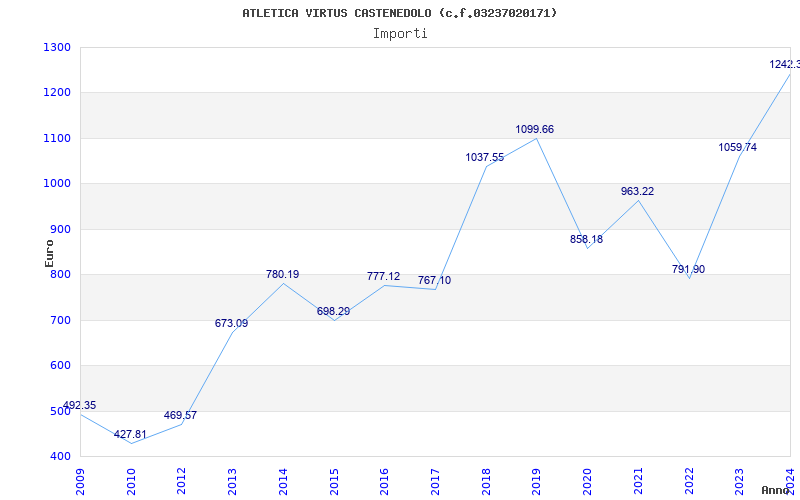Click the Euro y-axis title
800x500 pixels.
pyautogui.click(x=48, y=252)
